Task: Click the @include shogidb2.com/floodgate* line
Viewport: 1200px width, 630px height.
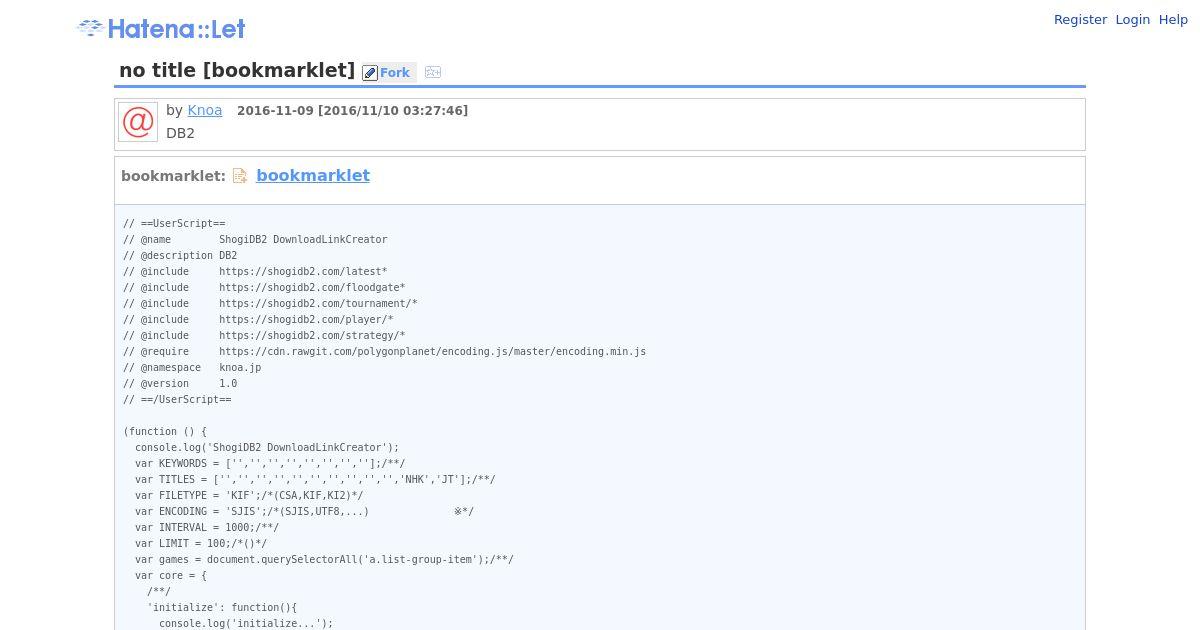Action: click(264, 288)
